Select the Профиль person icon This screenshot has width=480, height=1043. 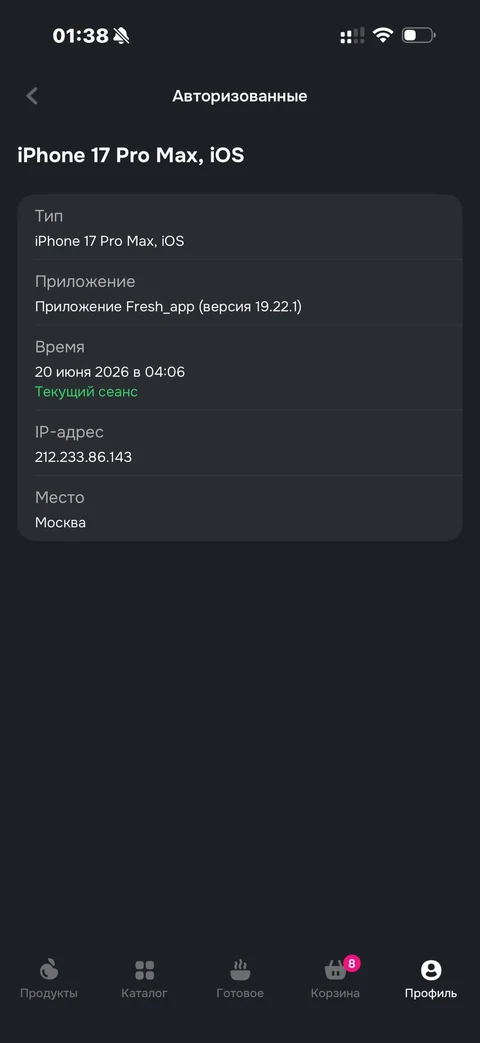431,970
